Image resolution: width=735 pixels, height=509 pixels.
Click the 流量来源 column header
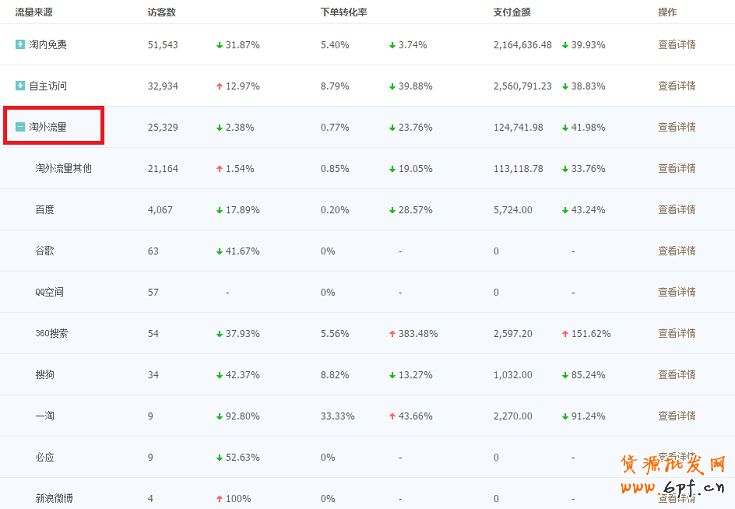coord(34,12)
